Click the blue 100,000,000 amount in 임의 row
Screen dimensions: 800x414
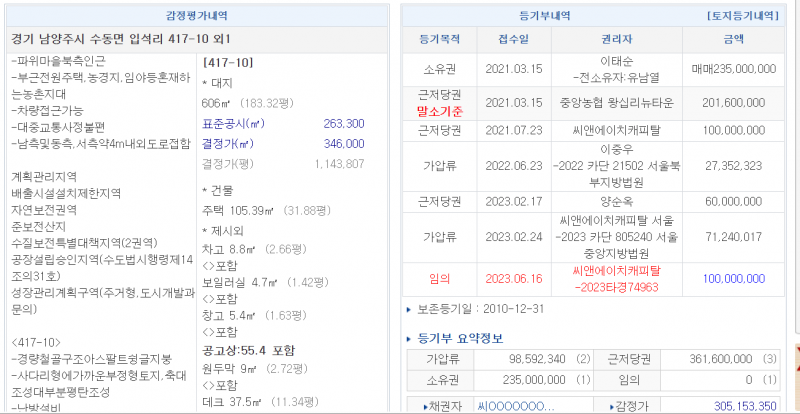pyautogui.click(x=733, y=279)
